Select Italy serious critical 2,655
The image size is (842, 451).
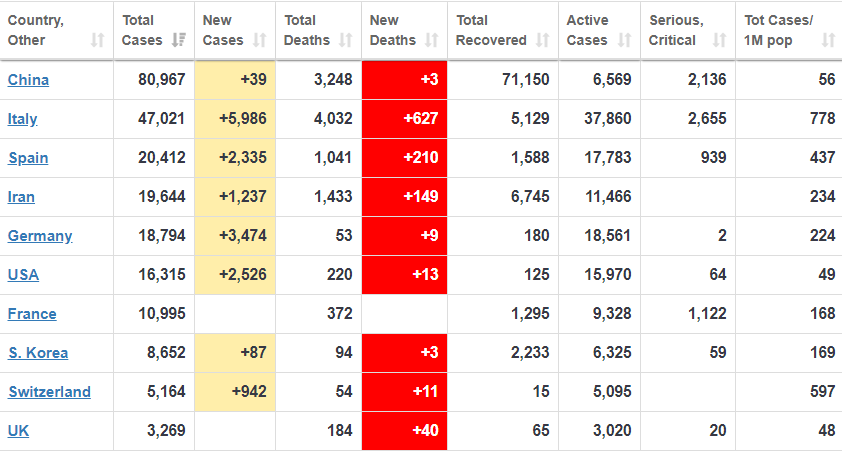point(707,119)
